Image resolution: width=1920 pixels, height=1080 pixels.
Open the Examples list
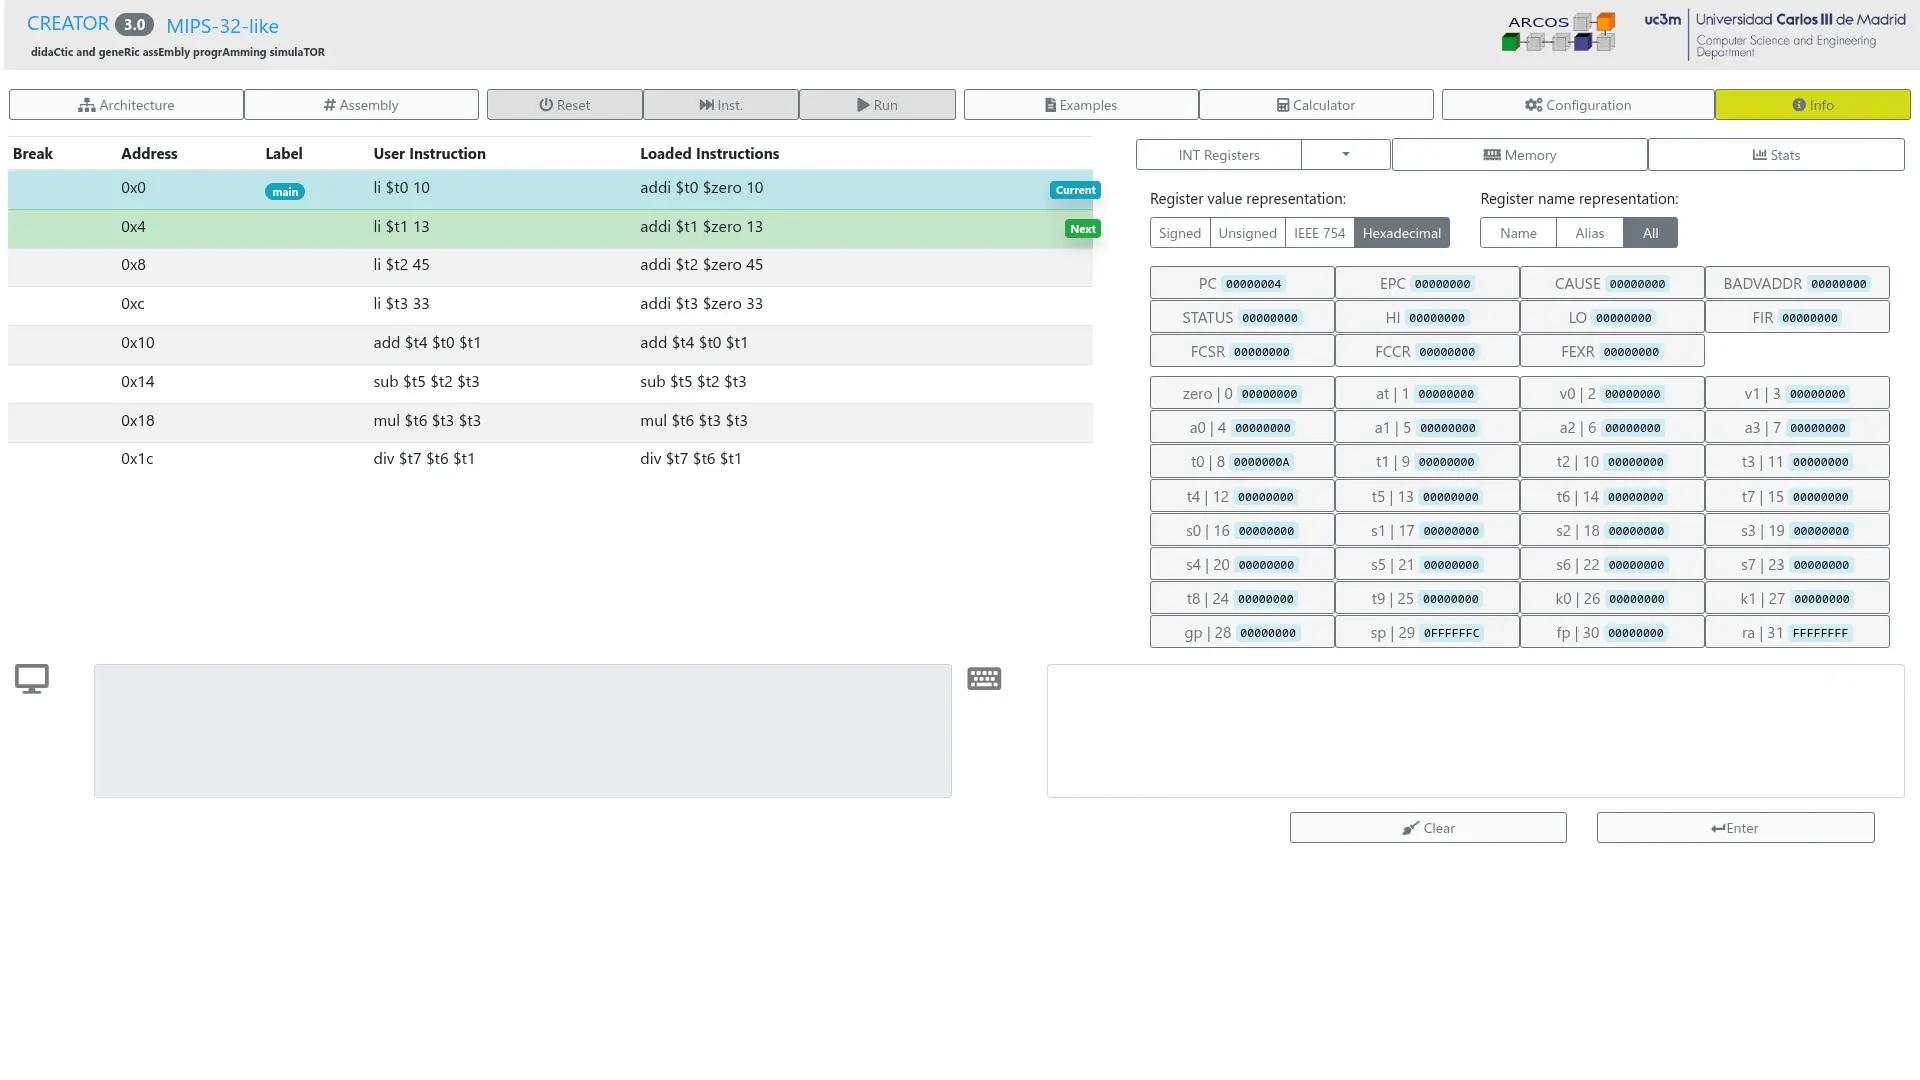[1081, 105]
